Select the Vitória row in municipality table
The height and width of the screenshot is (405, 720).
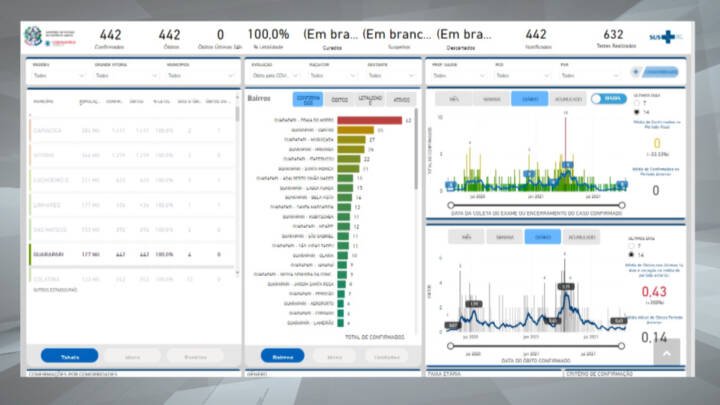pos(132,156)
